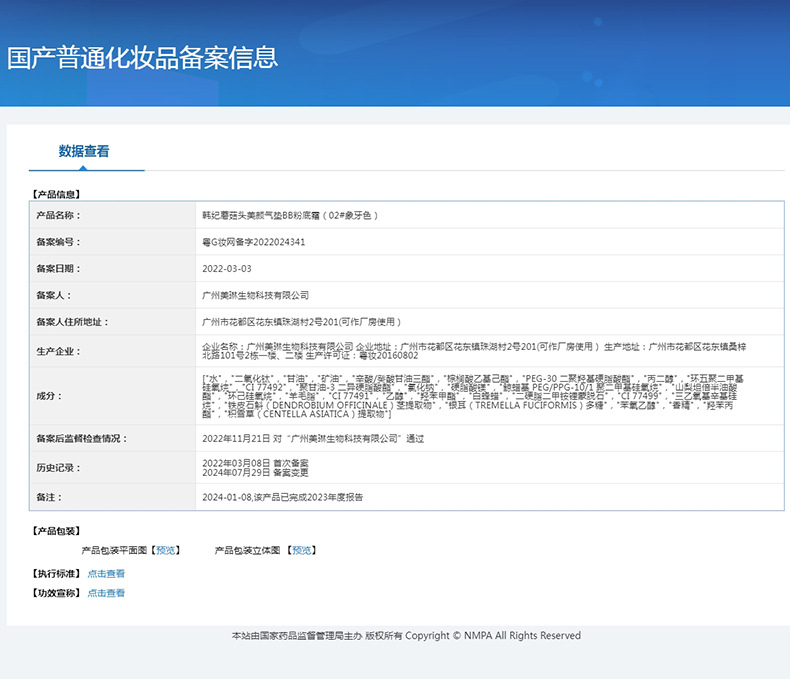The image size is (790, 680).
Task: Click the product name 韩纪蘑菇头美颜气垫BB粉底霜
Action: point(290,215)
